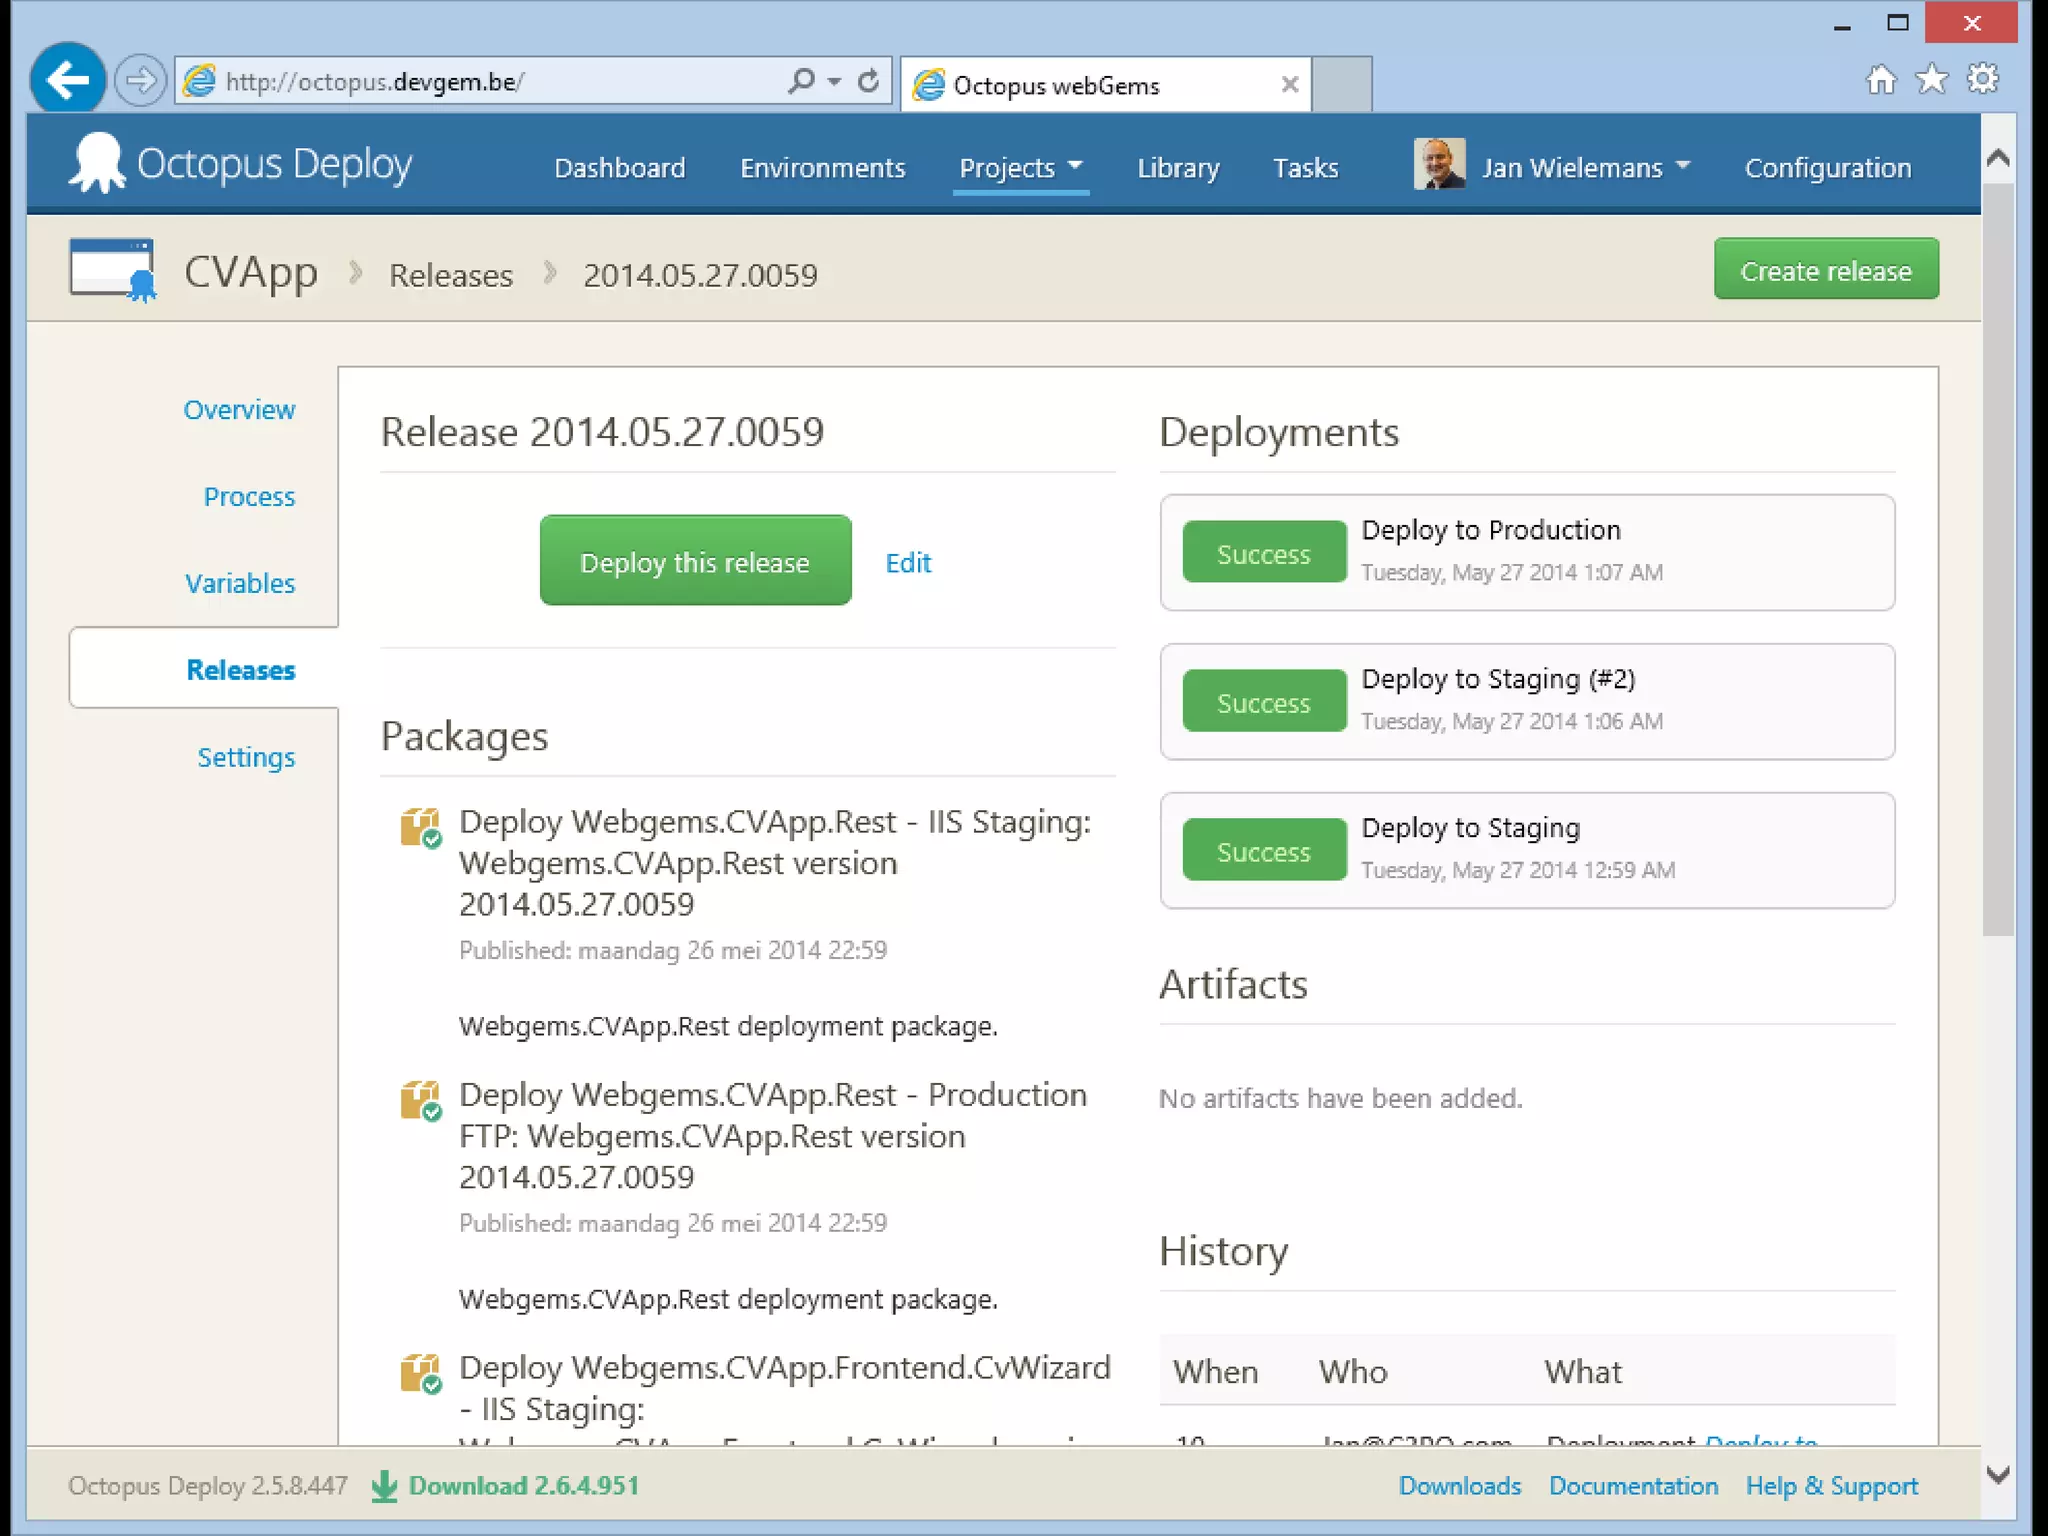Open the Help & Support footer link
Viewport: 2048px width, 1536px height.
tap(1832, 1487)
